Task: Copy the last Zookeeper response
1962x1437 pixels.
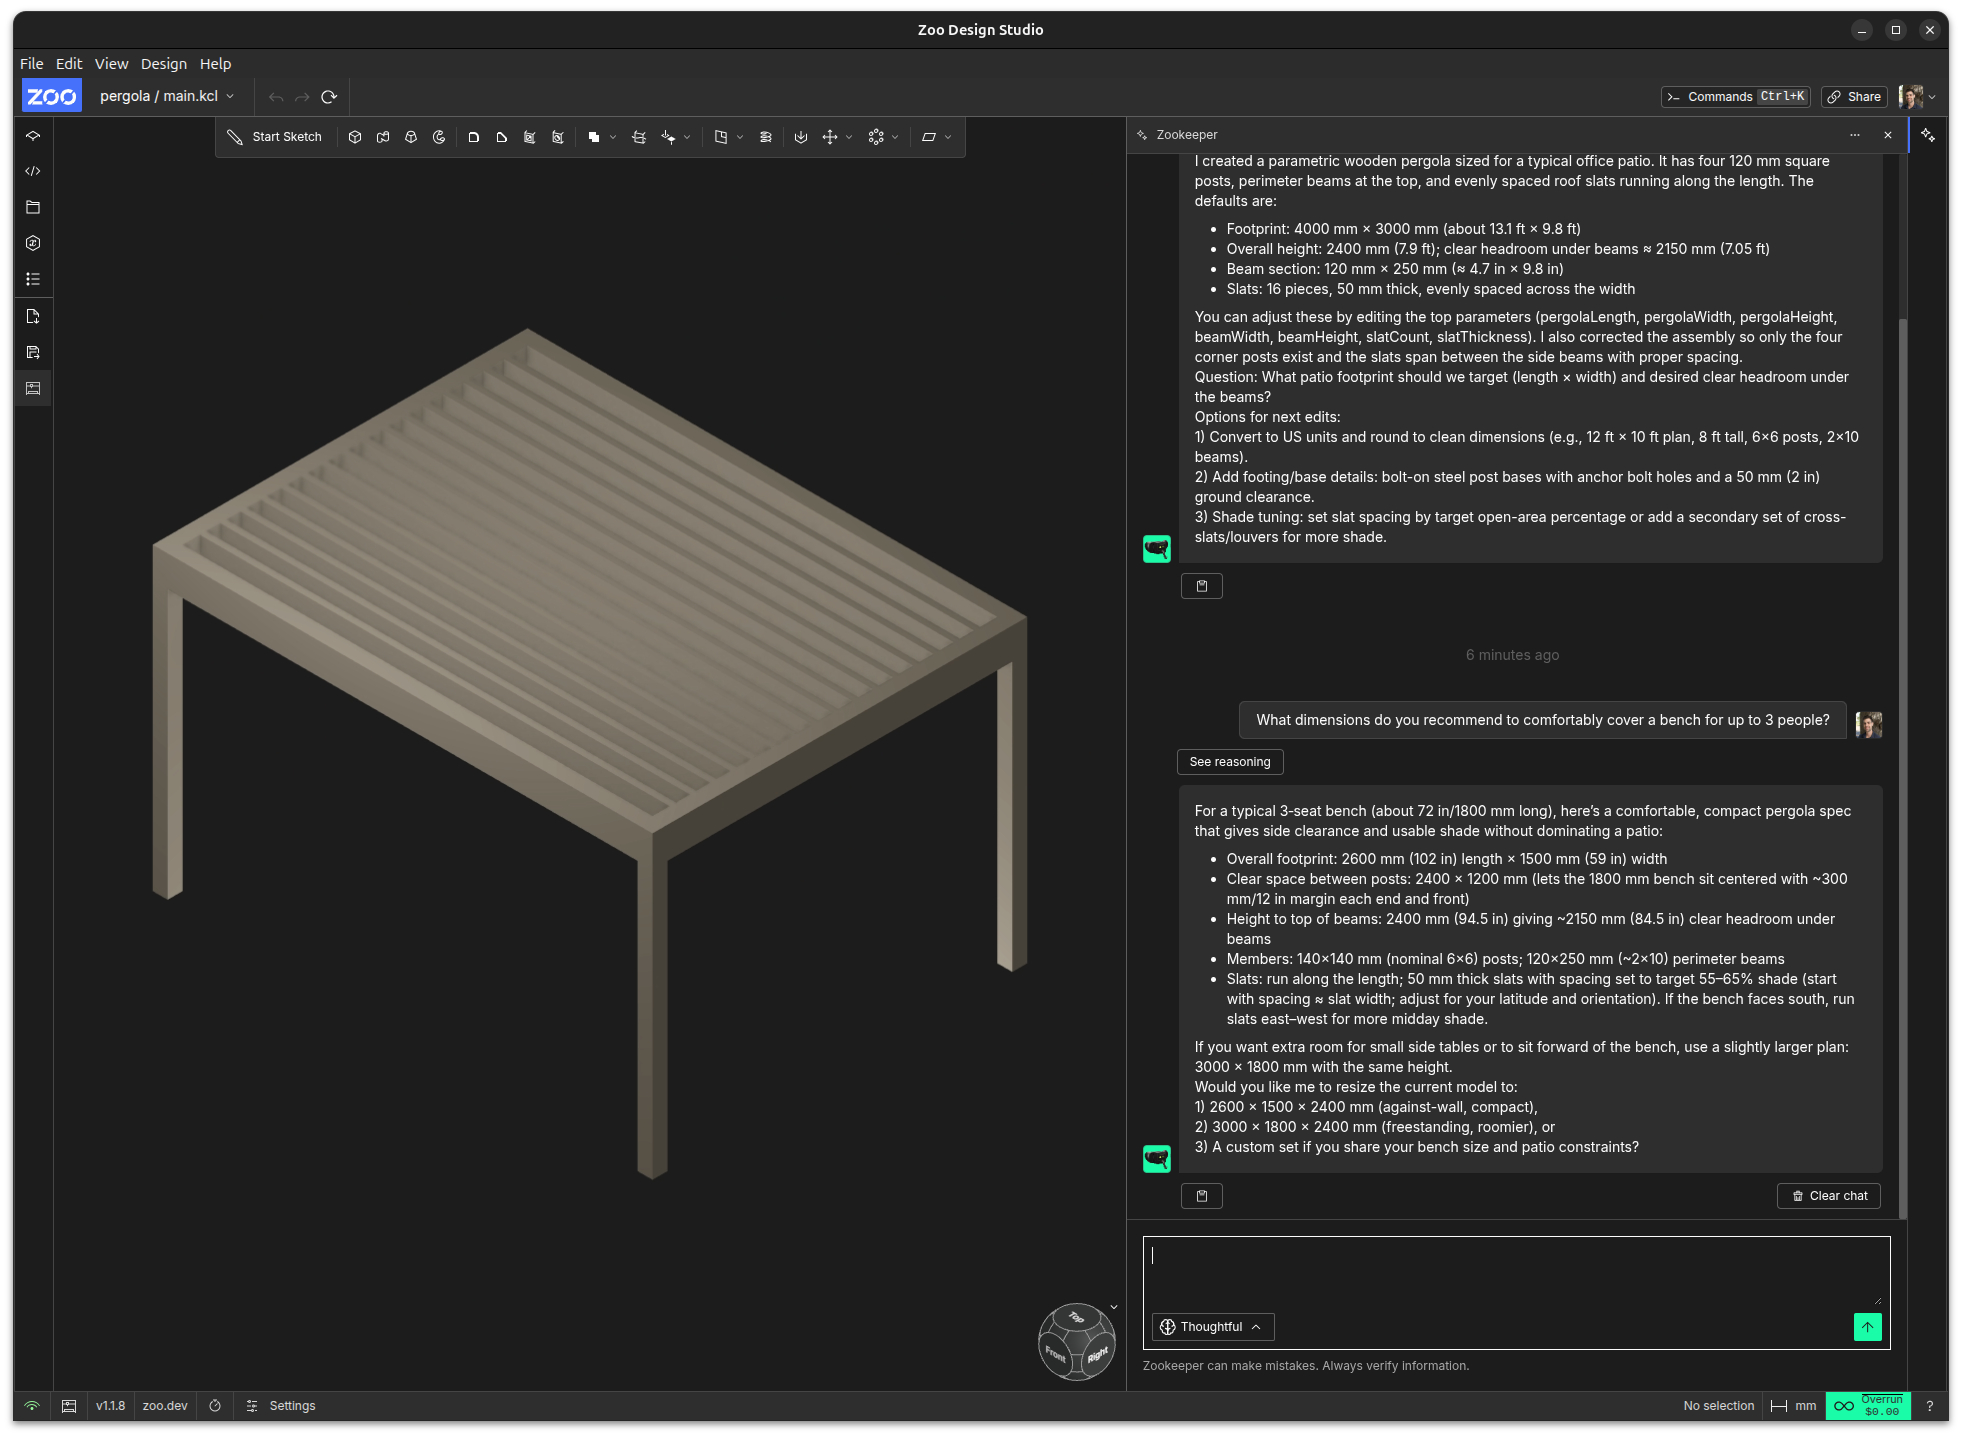Action: point(1202,1196)
